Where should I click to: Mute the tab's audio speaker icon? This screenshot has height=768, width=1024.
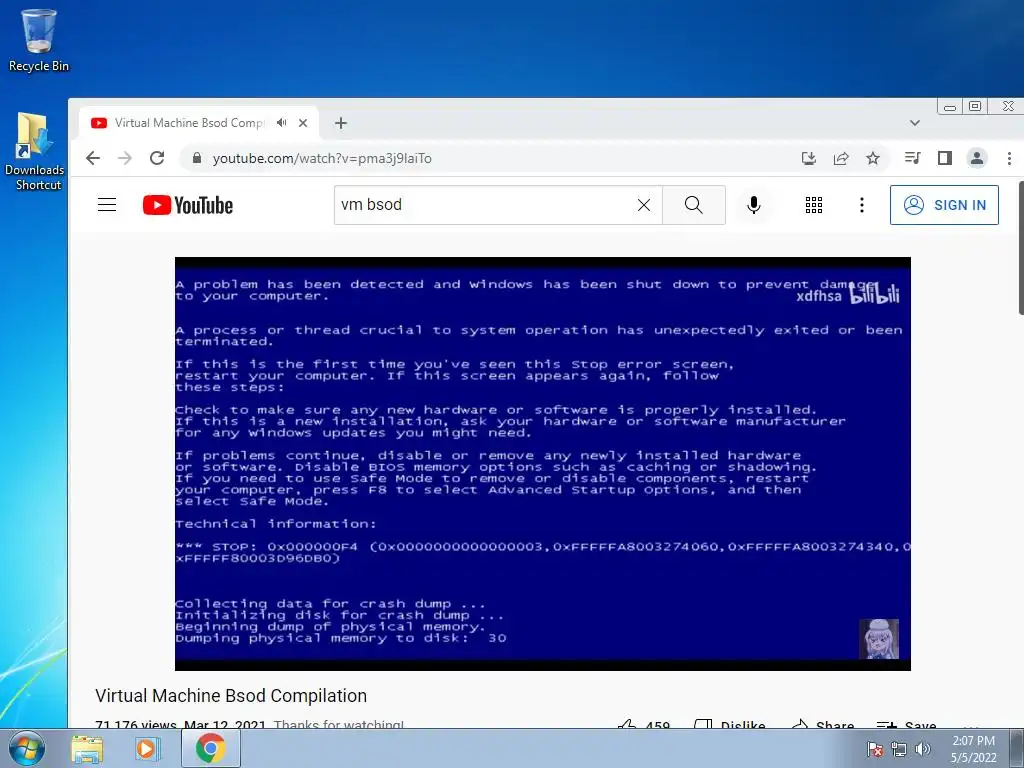click(281, 123)
